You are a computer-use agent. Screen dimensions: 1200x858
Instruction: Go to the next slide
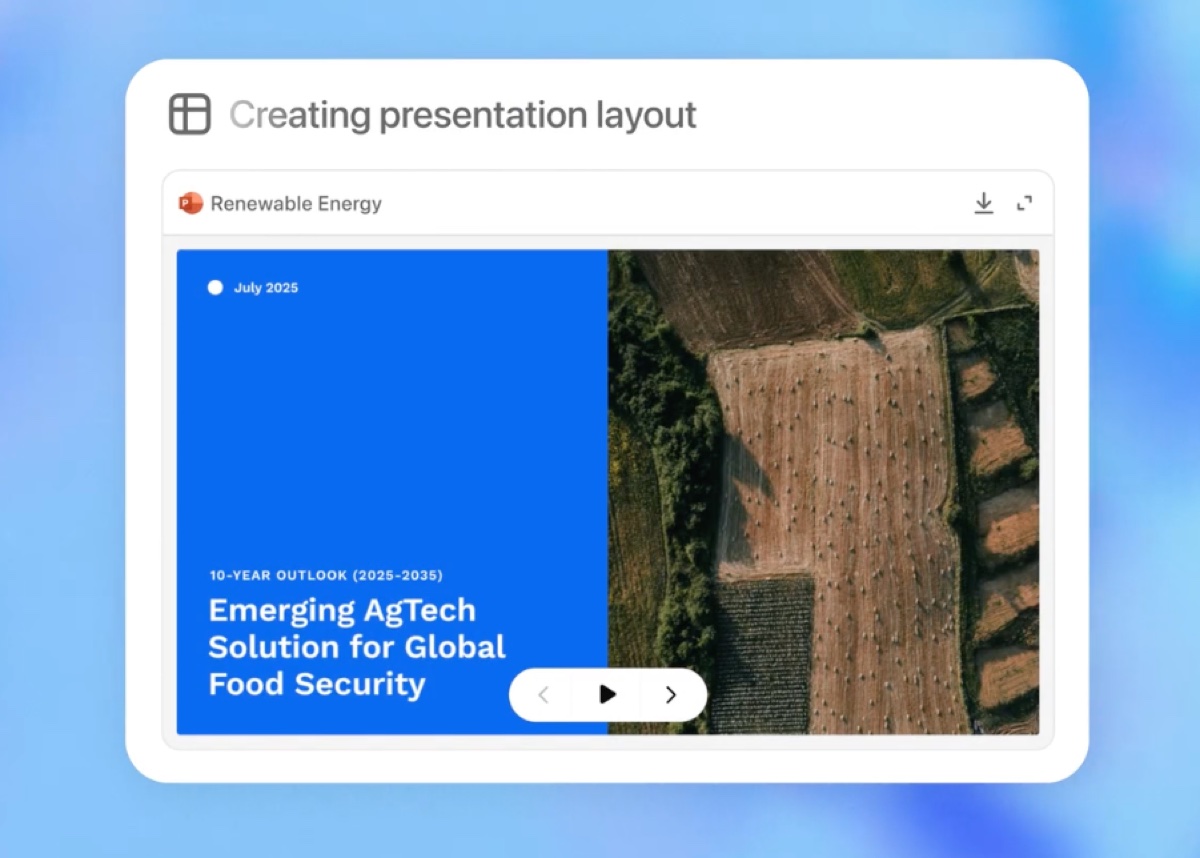(671, 695)
